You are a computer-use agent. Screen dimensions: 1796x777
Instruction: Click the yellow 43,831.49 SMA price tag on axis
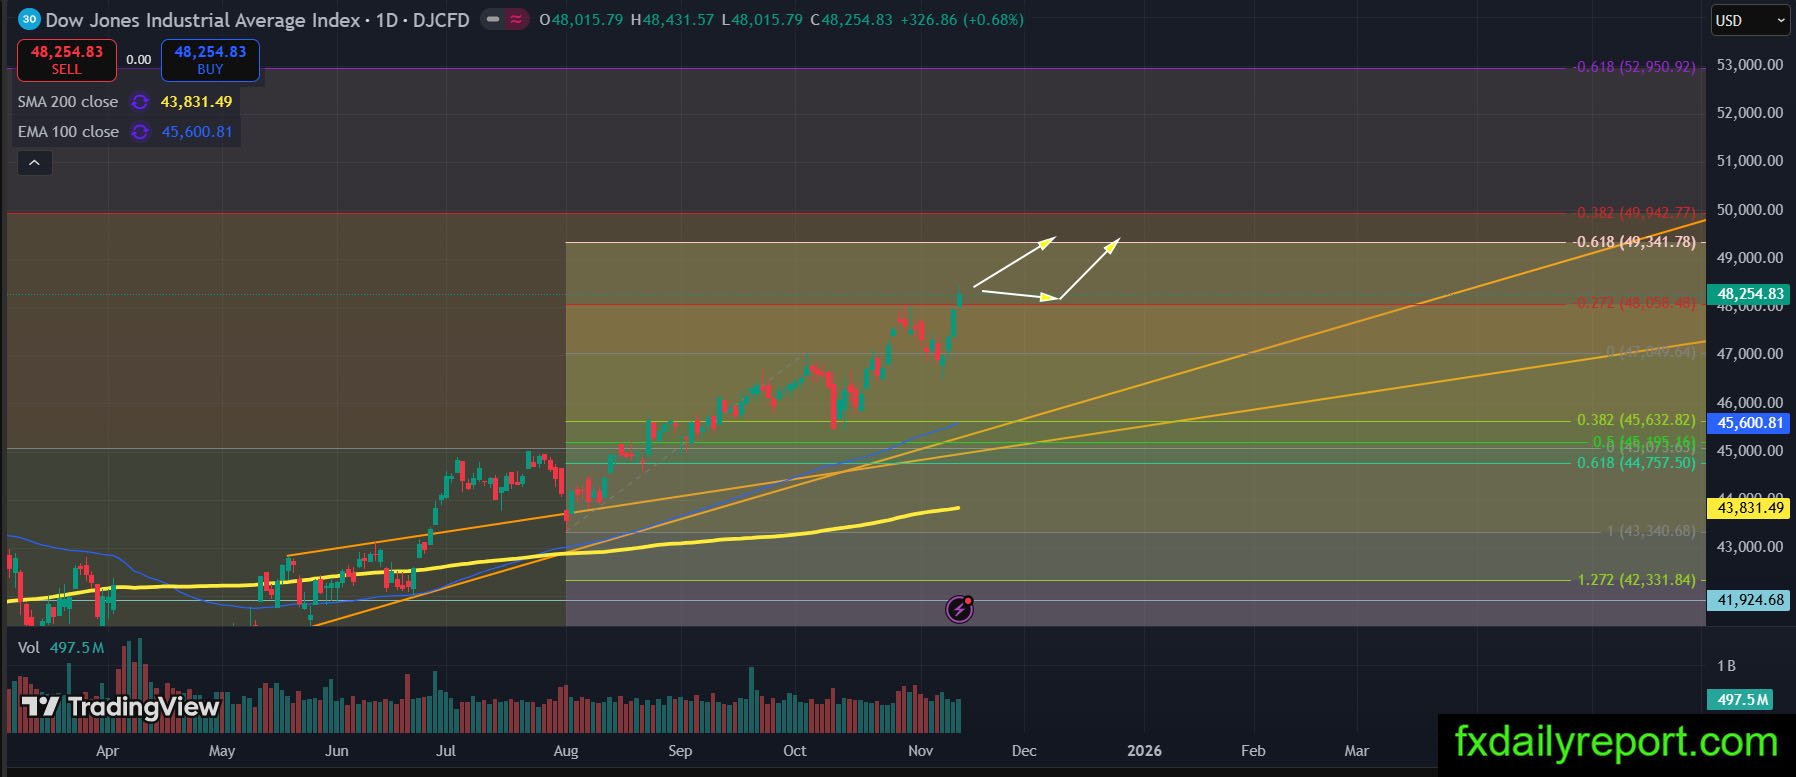pos(1750,508)
